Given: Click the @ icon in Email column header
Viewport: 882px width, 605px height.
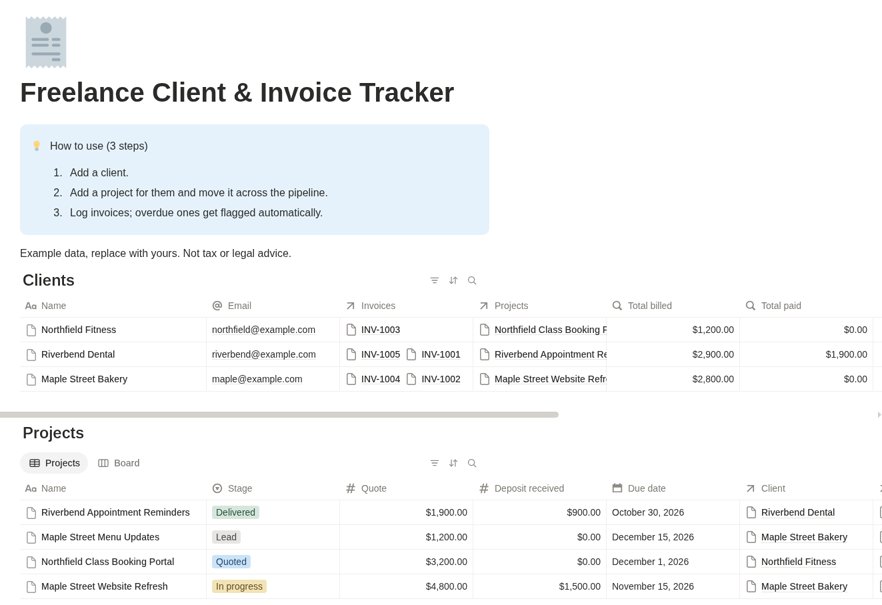Looking at the screenshot, I should click(217, 305).
